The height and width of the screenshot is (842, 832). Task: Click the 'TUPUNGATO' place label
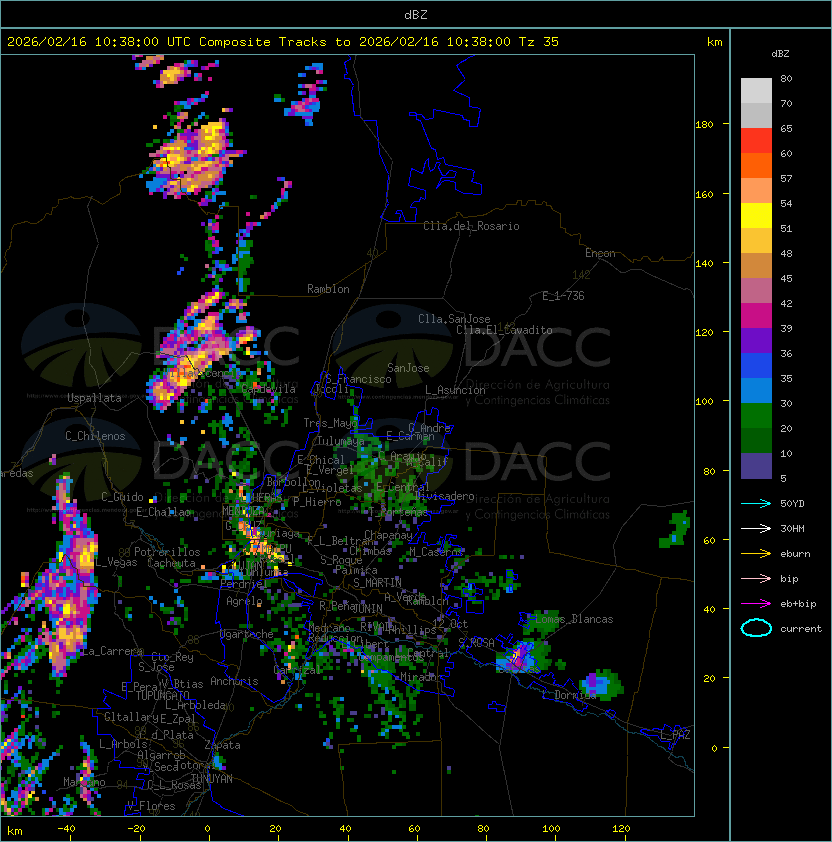[x=162, y=696]
